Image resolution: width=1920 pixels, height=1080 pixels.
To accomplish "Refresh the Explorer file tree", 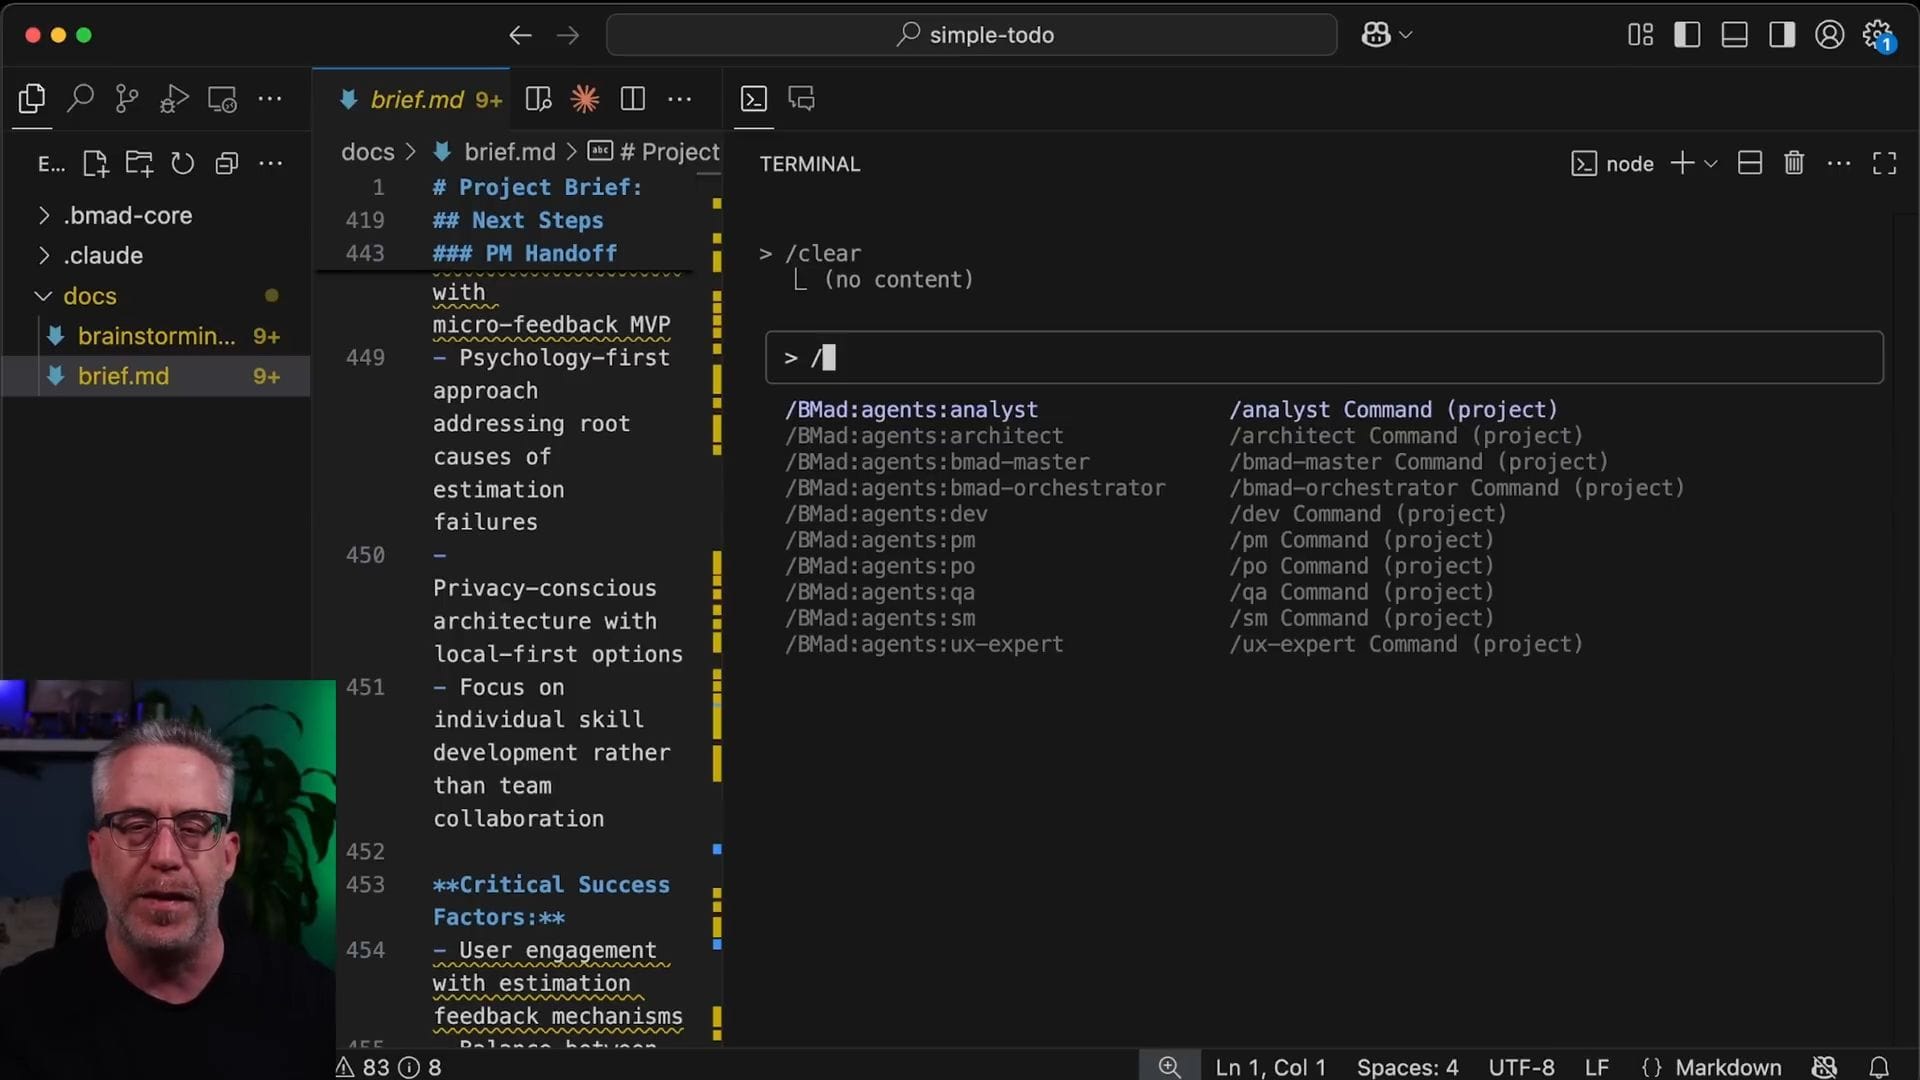I will (182, 163).
